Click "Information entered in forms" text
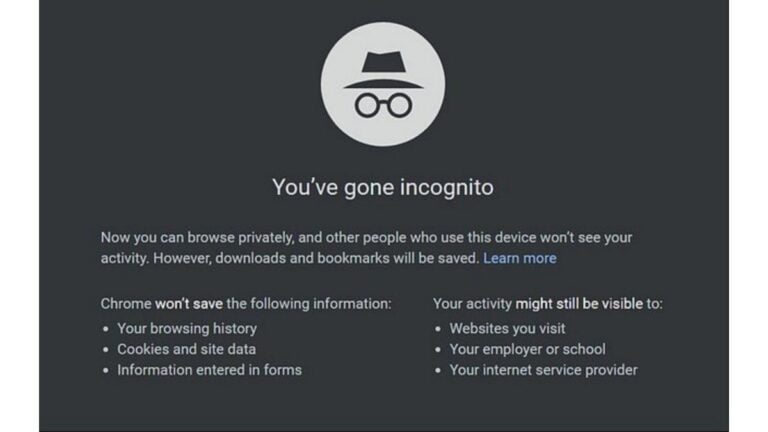768x432 pixels. 209,370
